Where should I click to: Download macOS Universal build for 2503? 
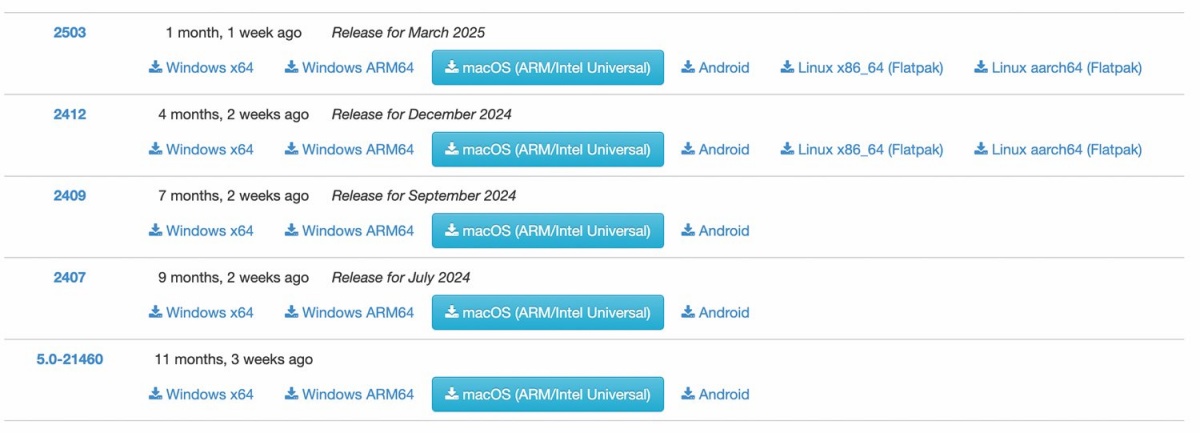point(548,68)
